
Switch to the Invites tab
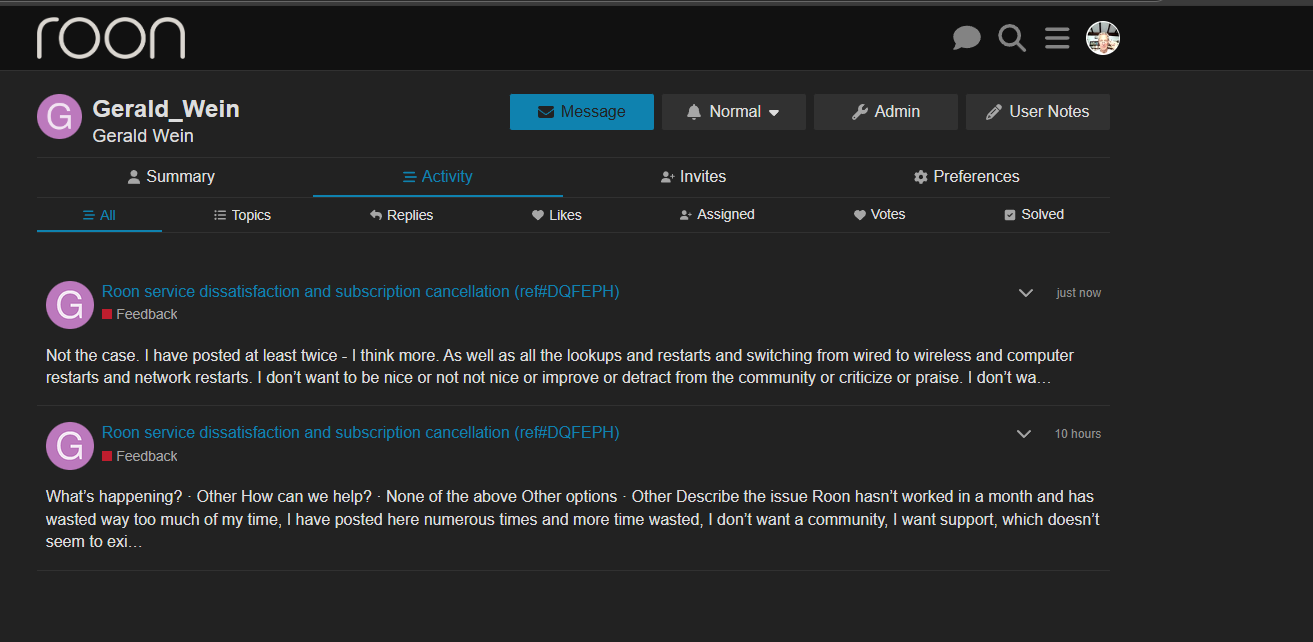694,177
